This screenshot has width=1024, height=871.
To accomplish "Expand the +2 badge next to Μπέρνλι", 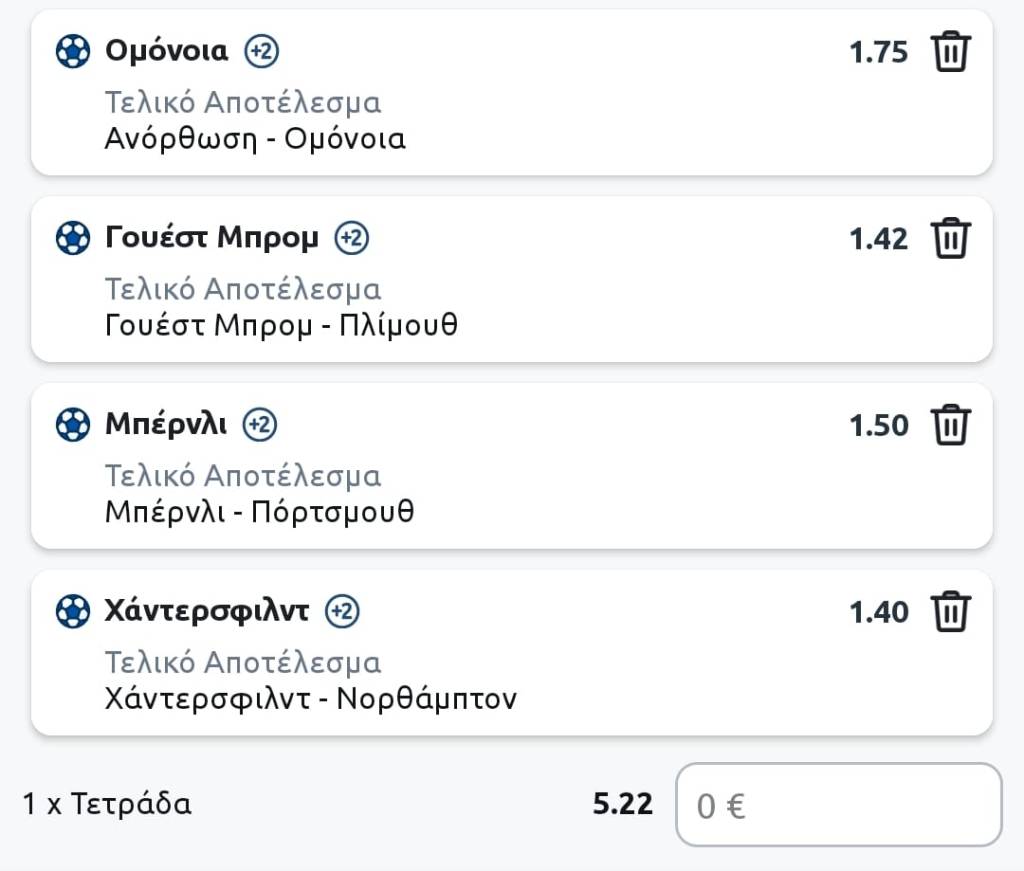I will 260,425.
